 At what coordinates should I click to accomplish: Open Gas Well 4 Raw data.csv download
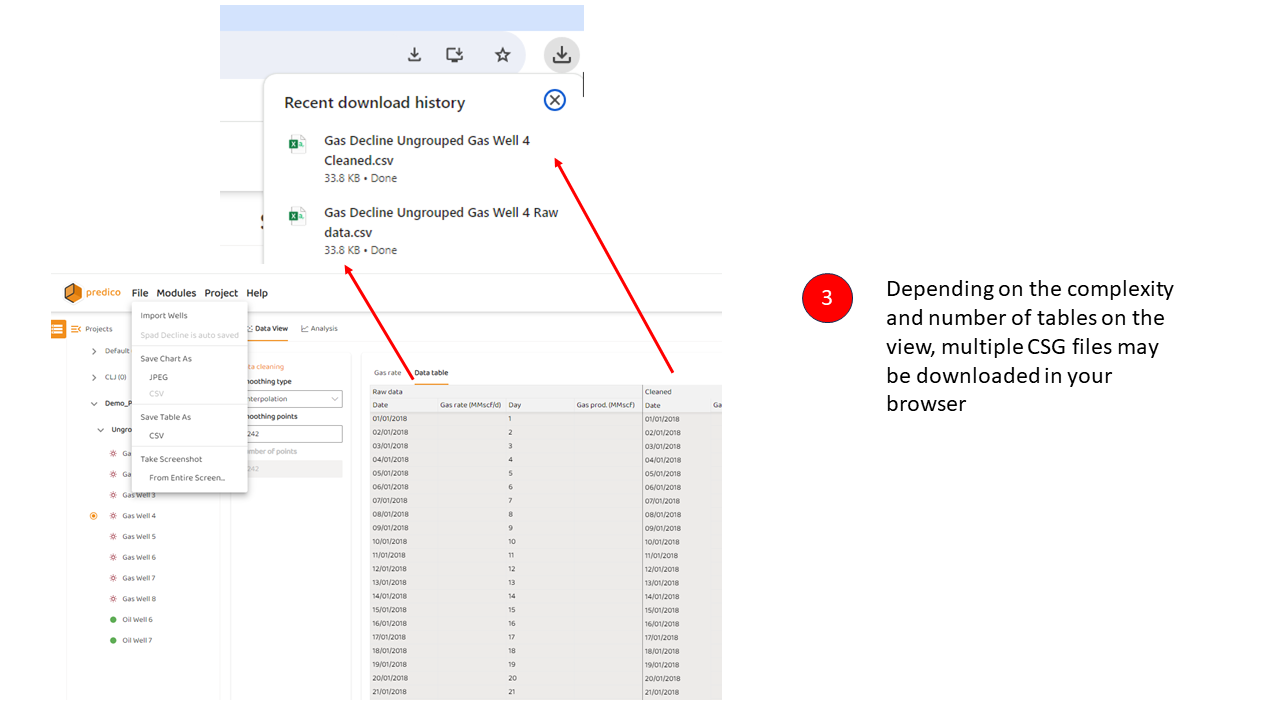coord(441,222)
